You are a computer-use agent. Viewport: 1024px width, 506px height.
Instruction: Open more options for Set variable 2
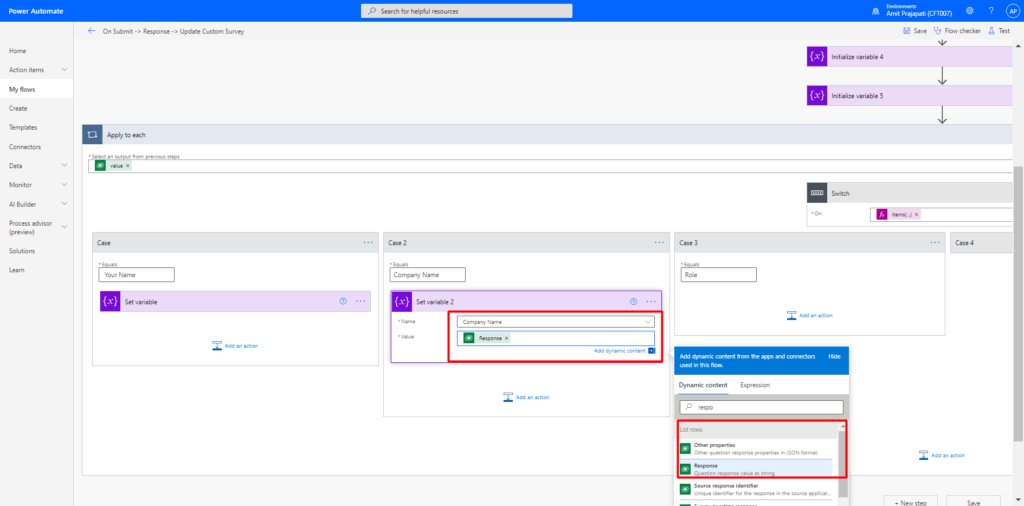(x=651, y=302)
